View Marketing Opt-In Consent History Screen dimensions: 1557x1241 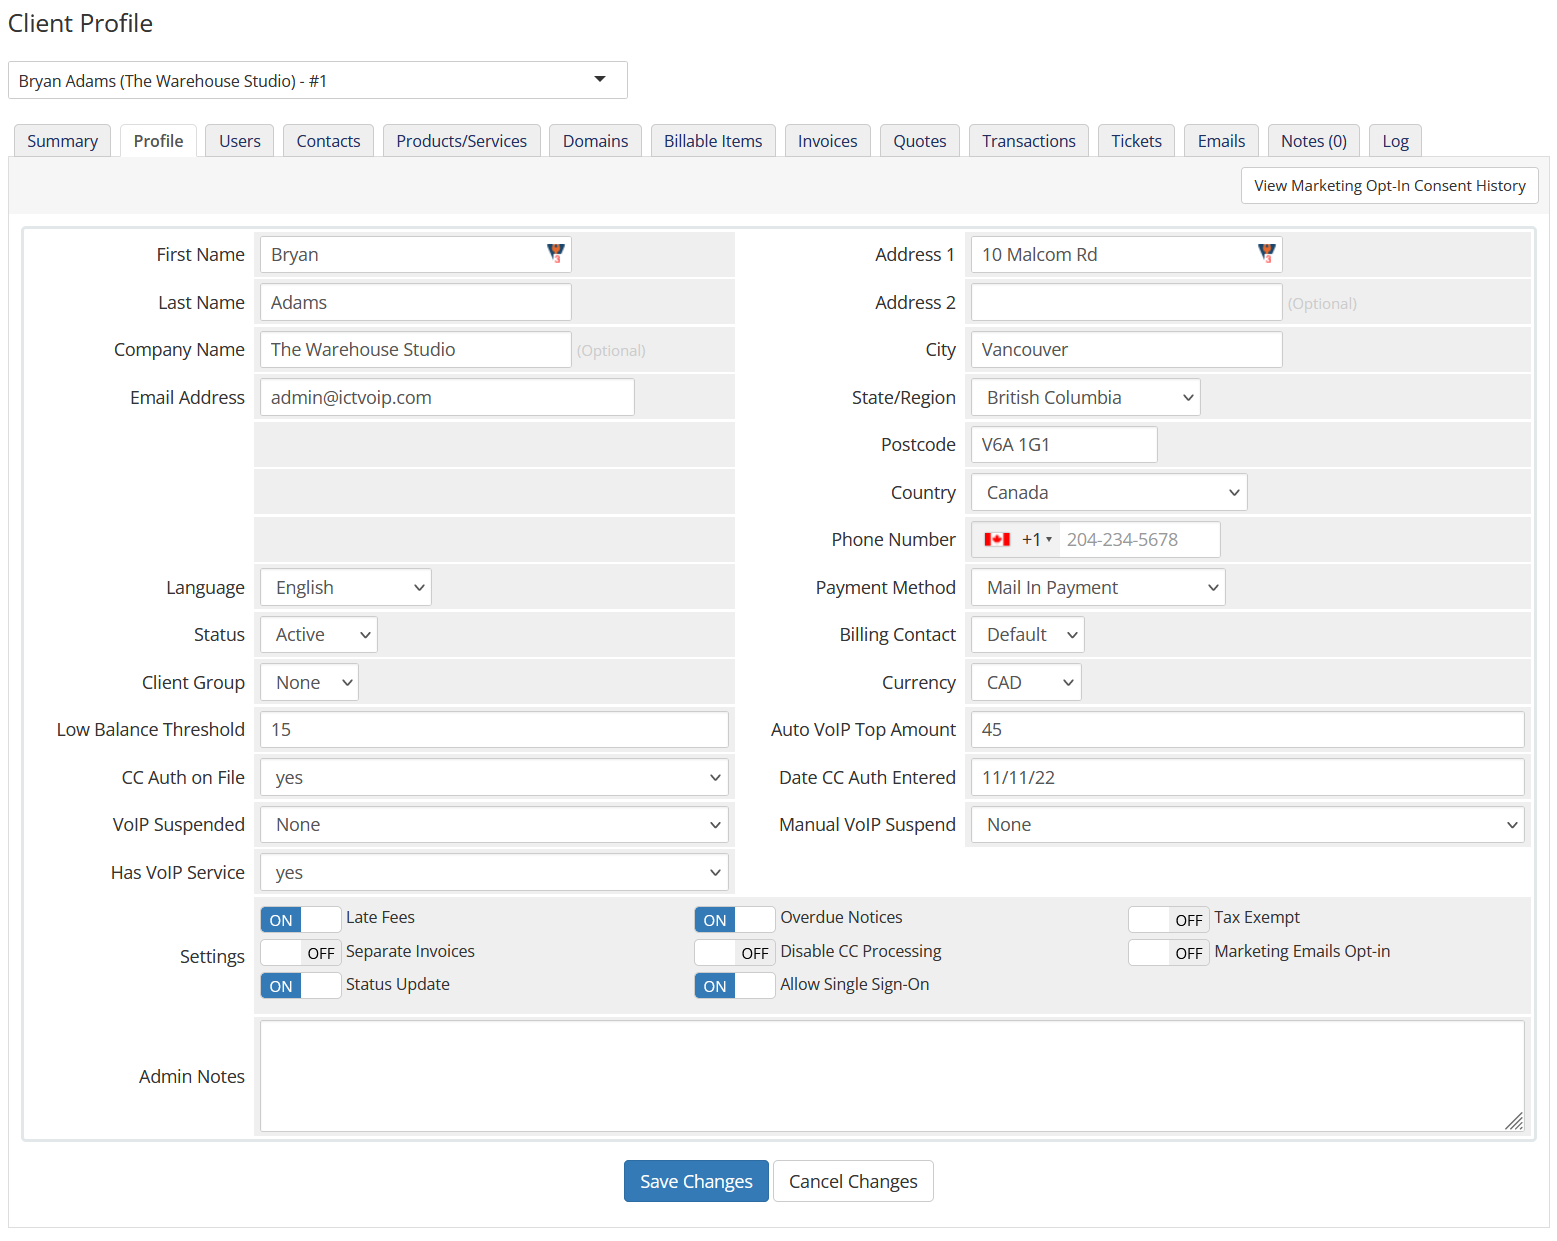point(1390,185)
